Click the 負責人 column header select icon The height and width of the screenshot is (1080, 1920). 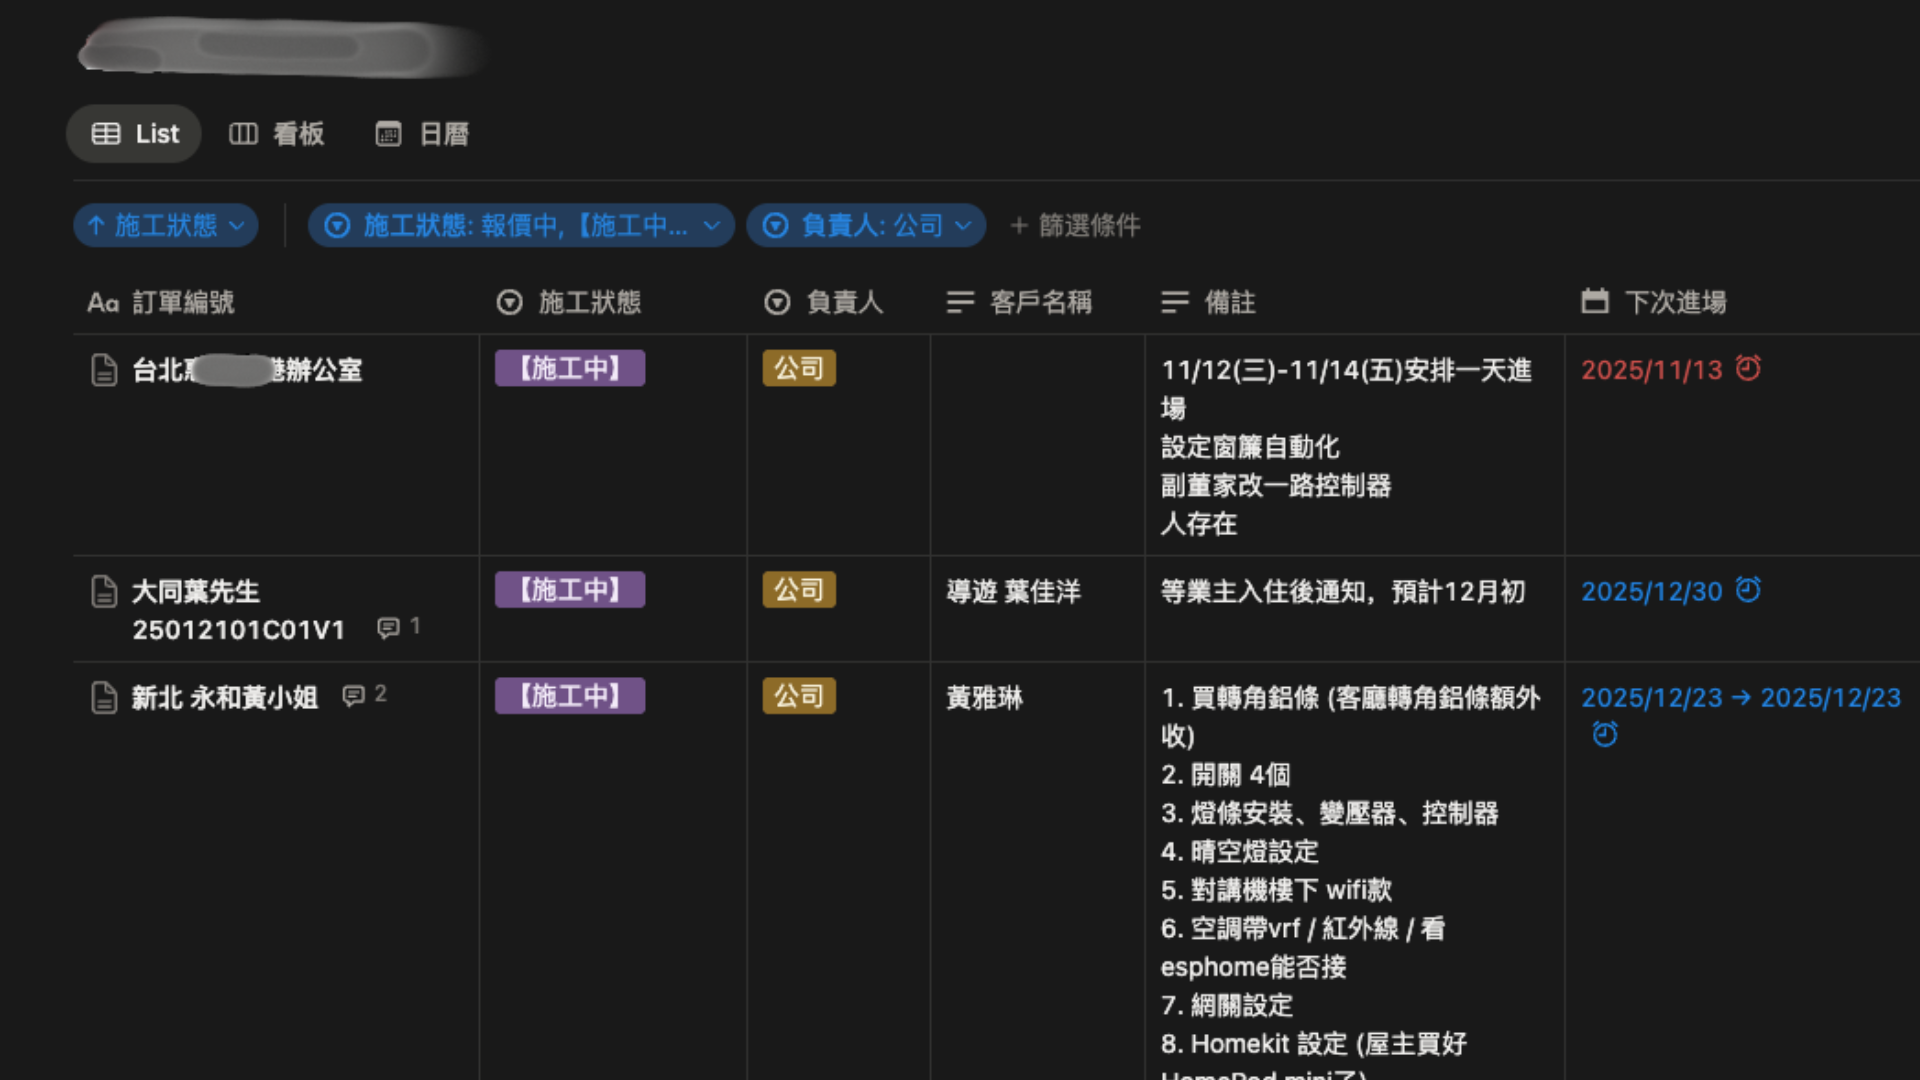[777, 302]
